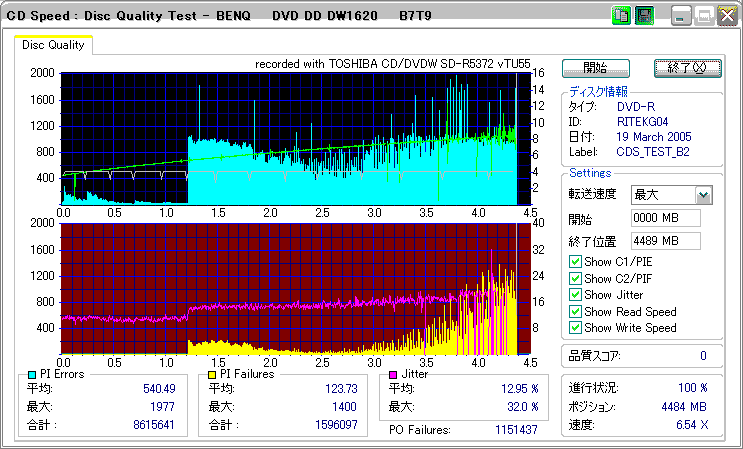Click Jitter maximum 32.0 %
Screen dimensions: 743x449
pos(523,407)
